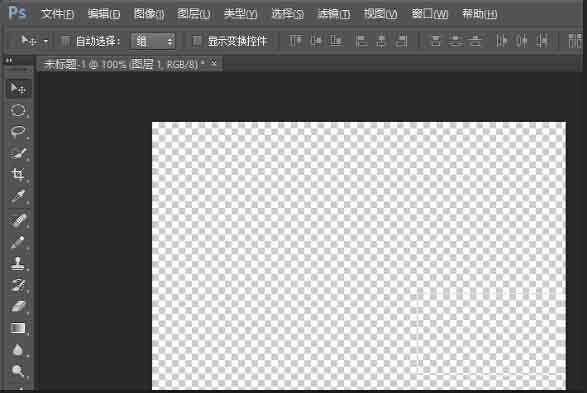Viewport: 587px width, 393px height.
Task: Click Align Right Edges icon
Action: pyautogui.click(x=402, y=41)
